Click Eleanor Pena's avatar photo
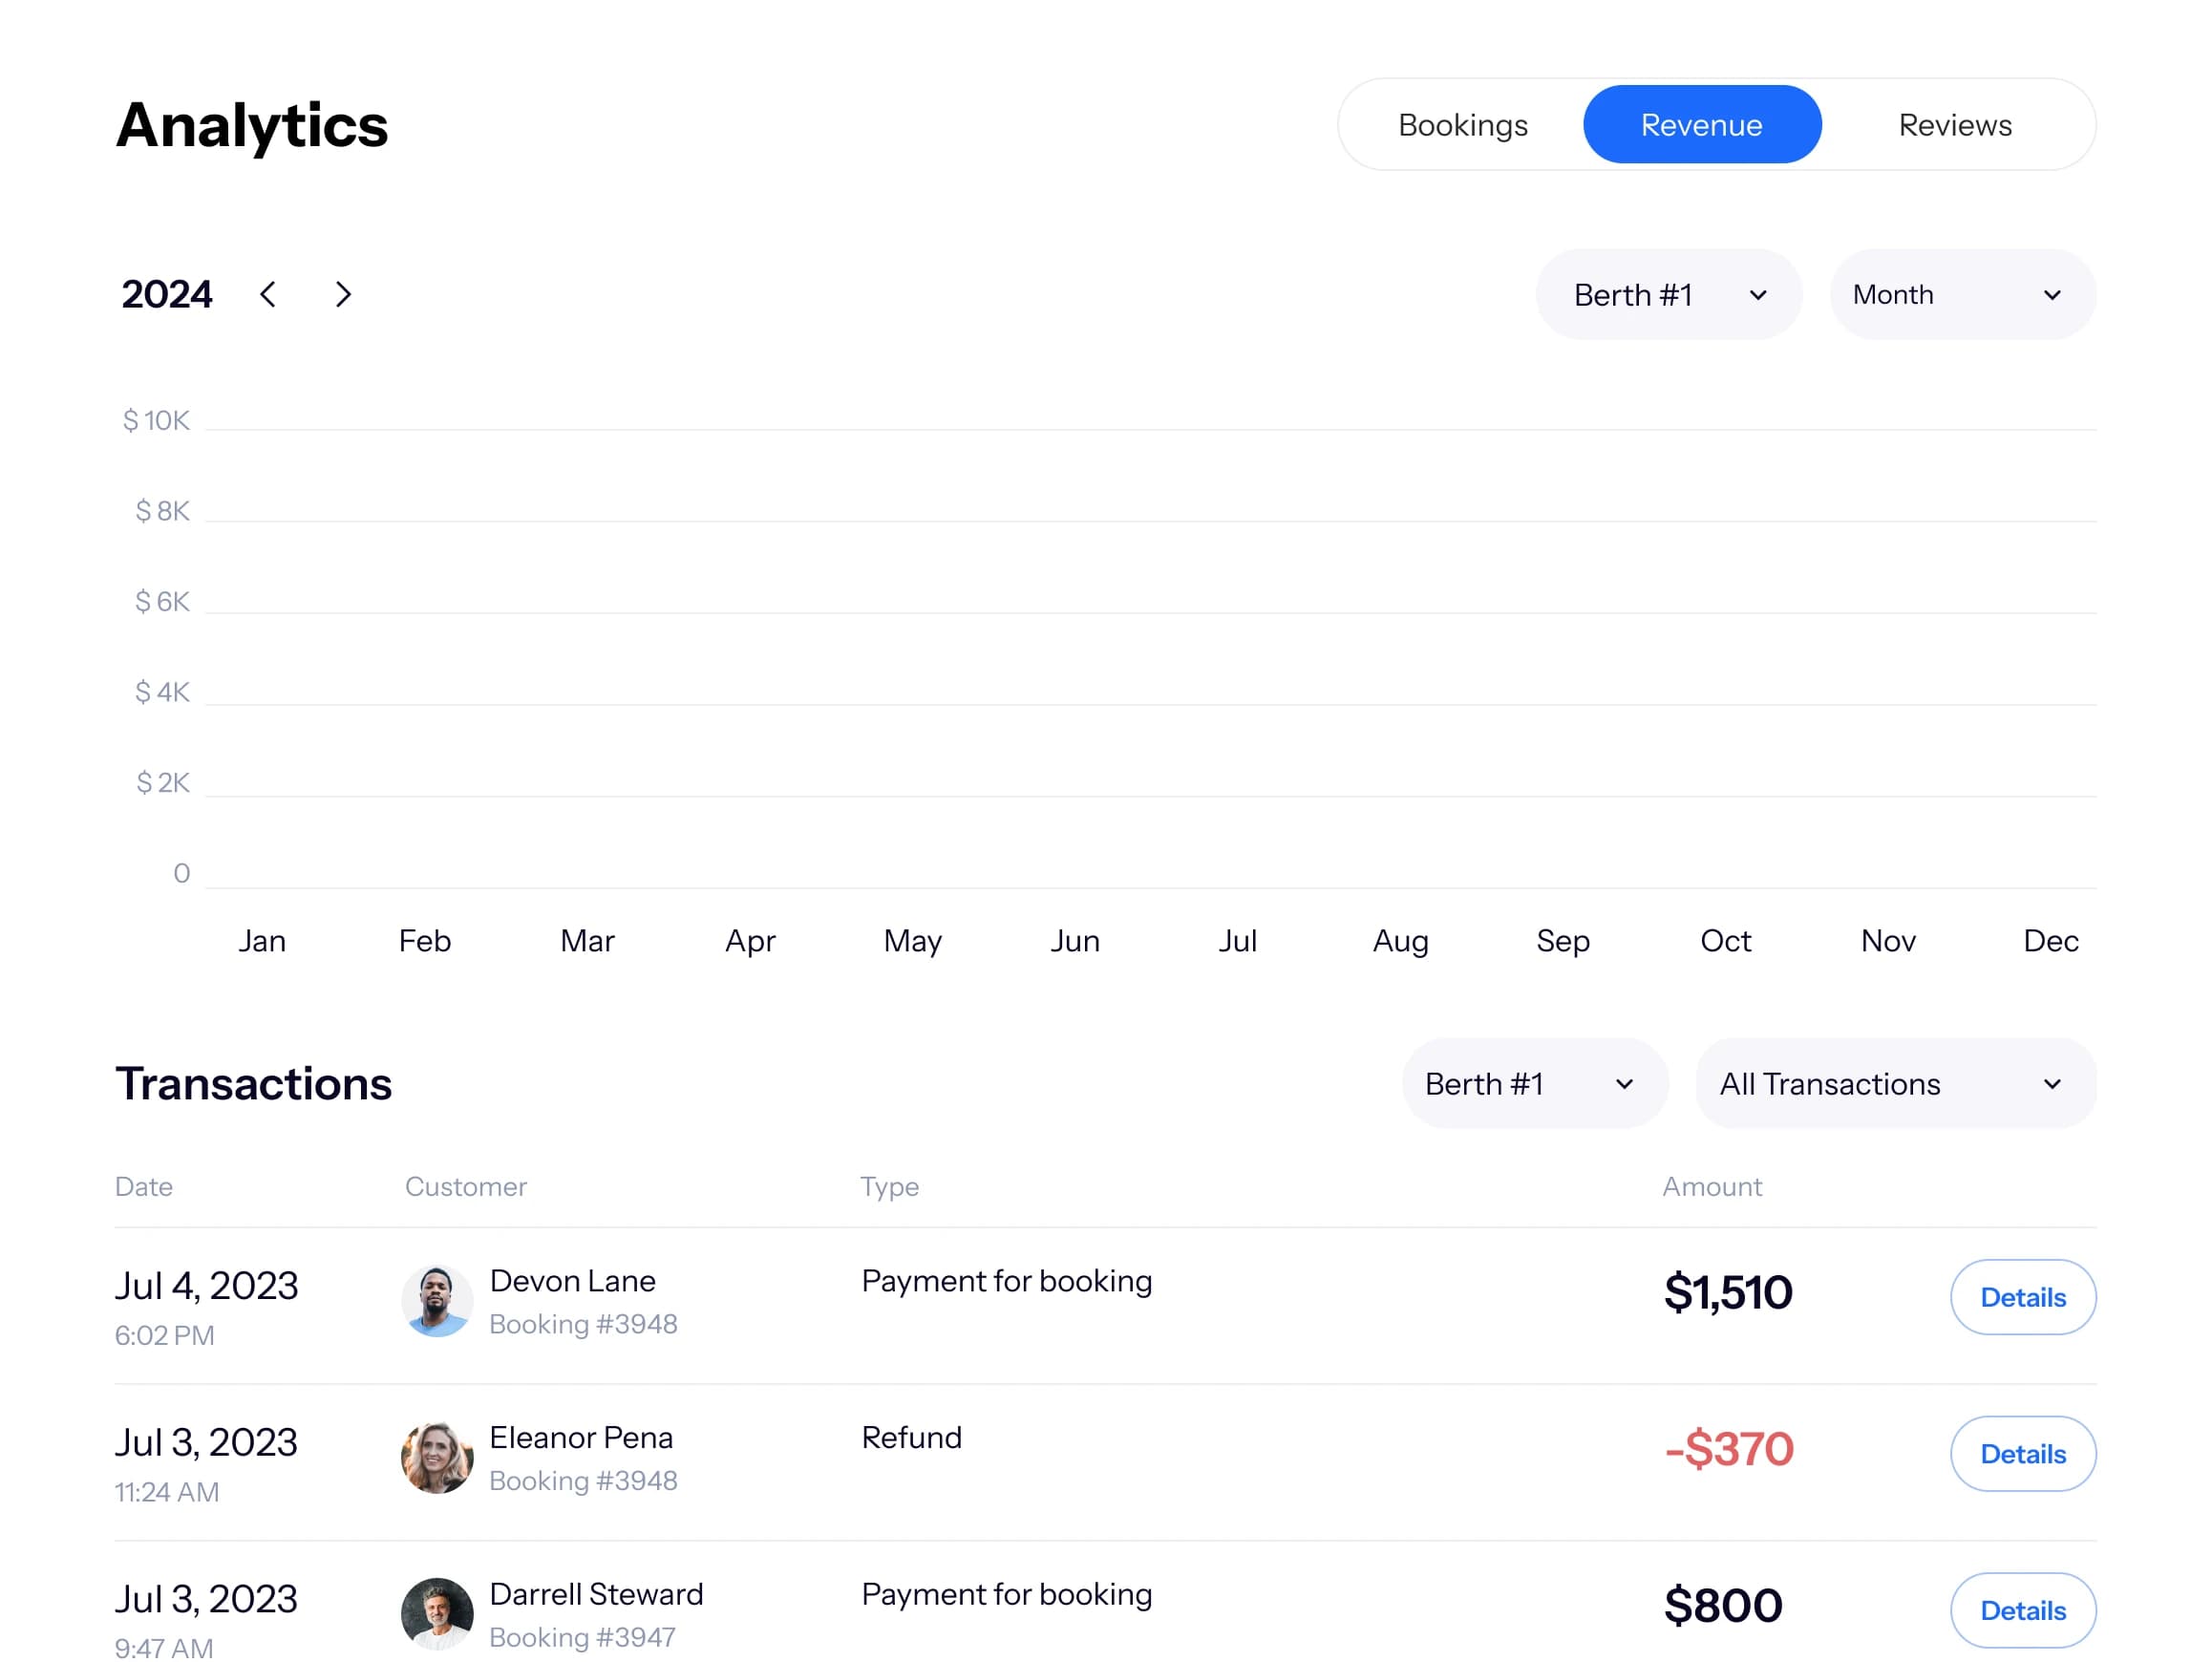 (437, 1458)
